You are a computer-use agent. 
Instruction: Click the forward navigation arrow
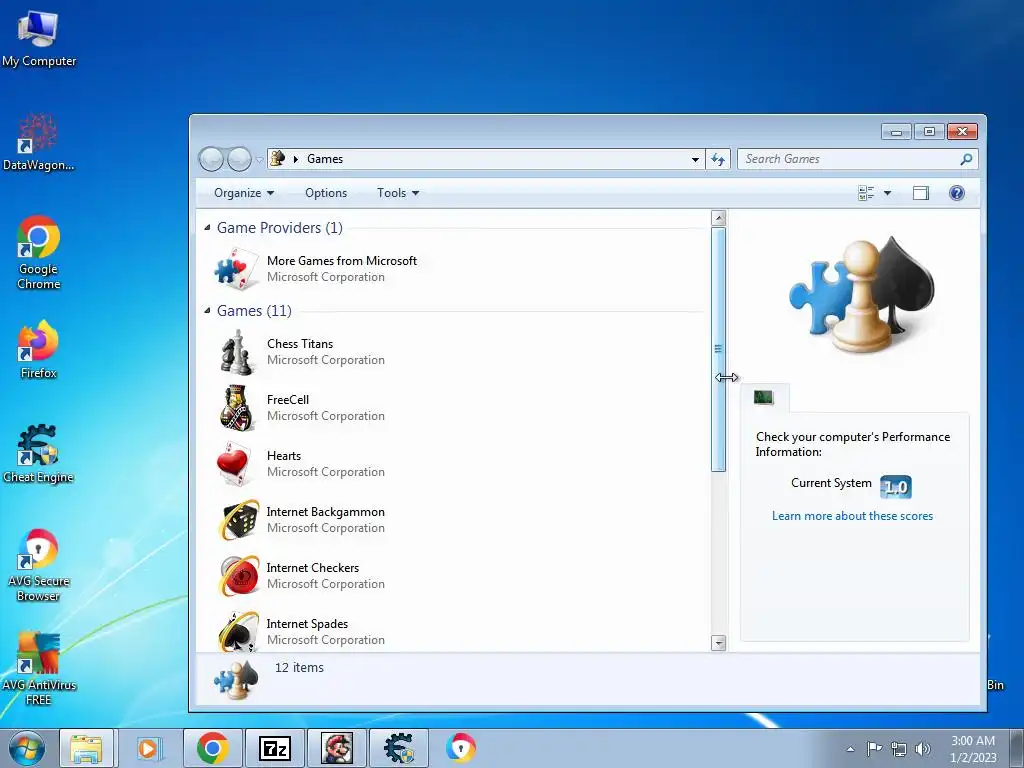239,159
